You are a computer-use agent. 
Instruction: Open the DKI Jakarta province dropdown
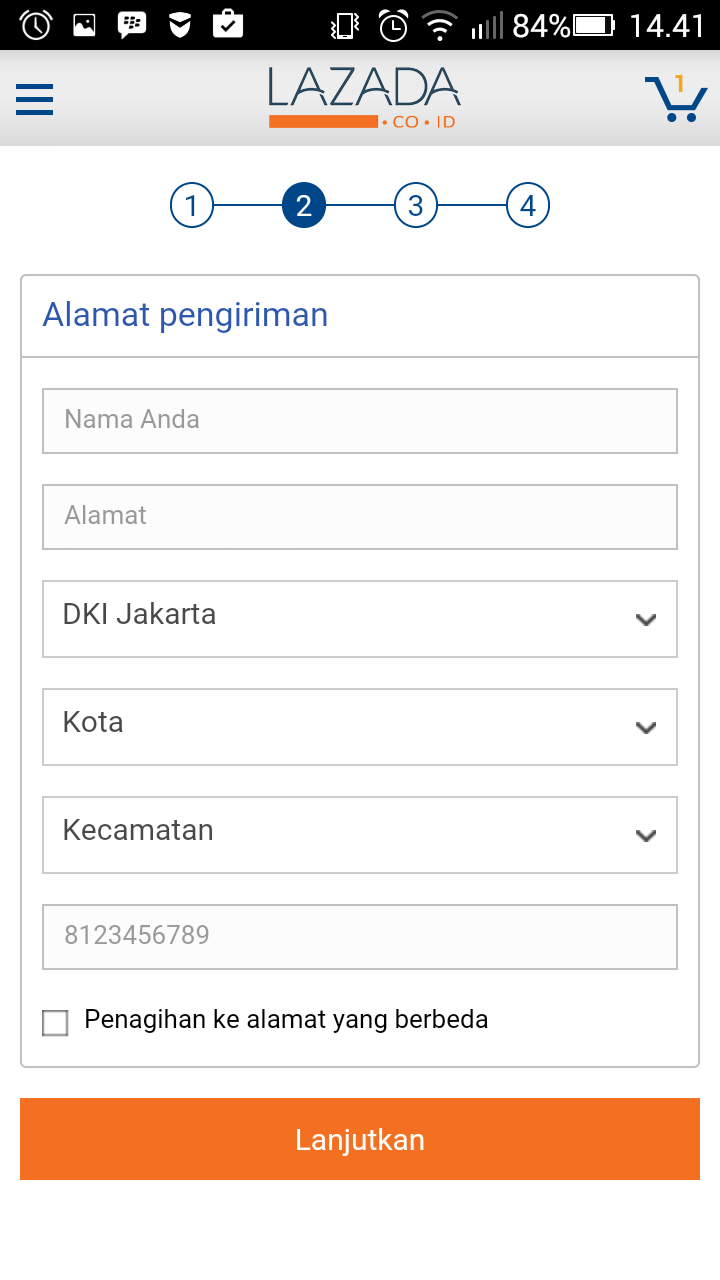[360, 618]
